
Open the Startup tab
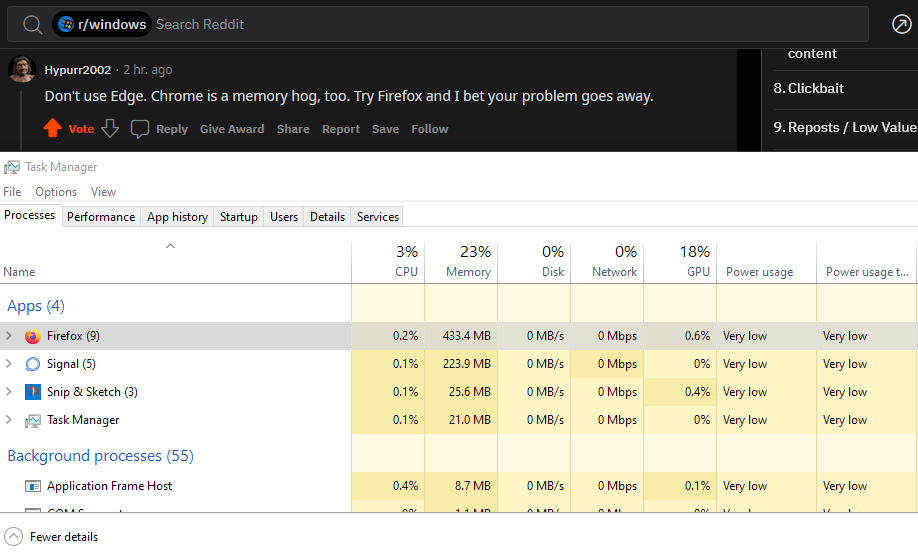(x=239, y=216)
